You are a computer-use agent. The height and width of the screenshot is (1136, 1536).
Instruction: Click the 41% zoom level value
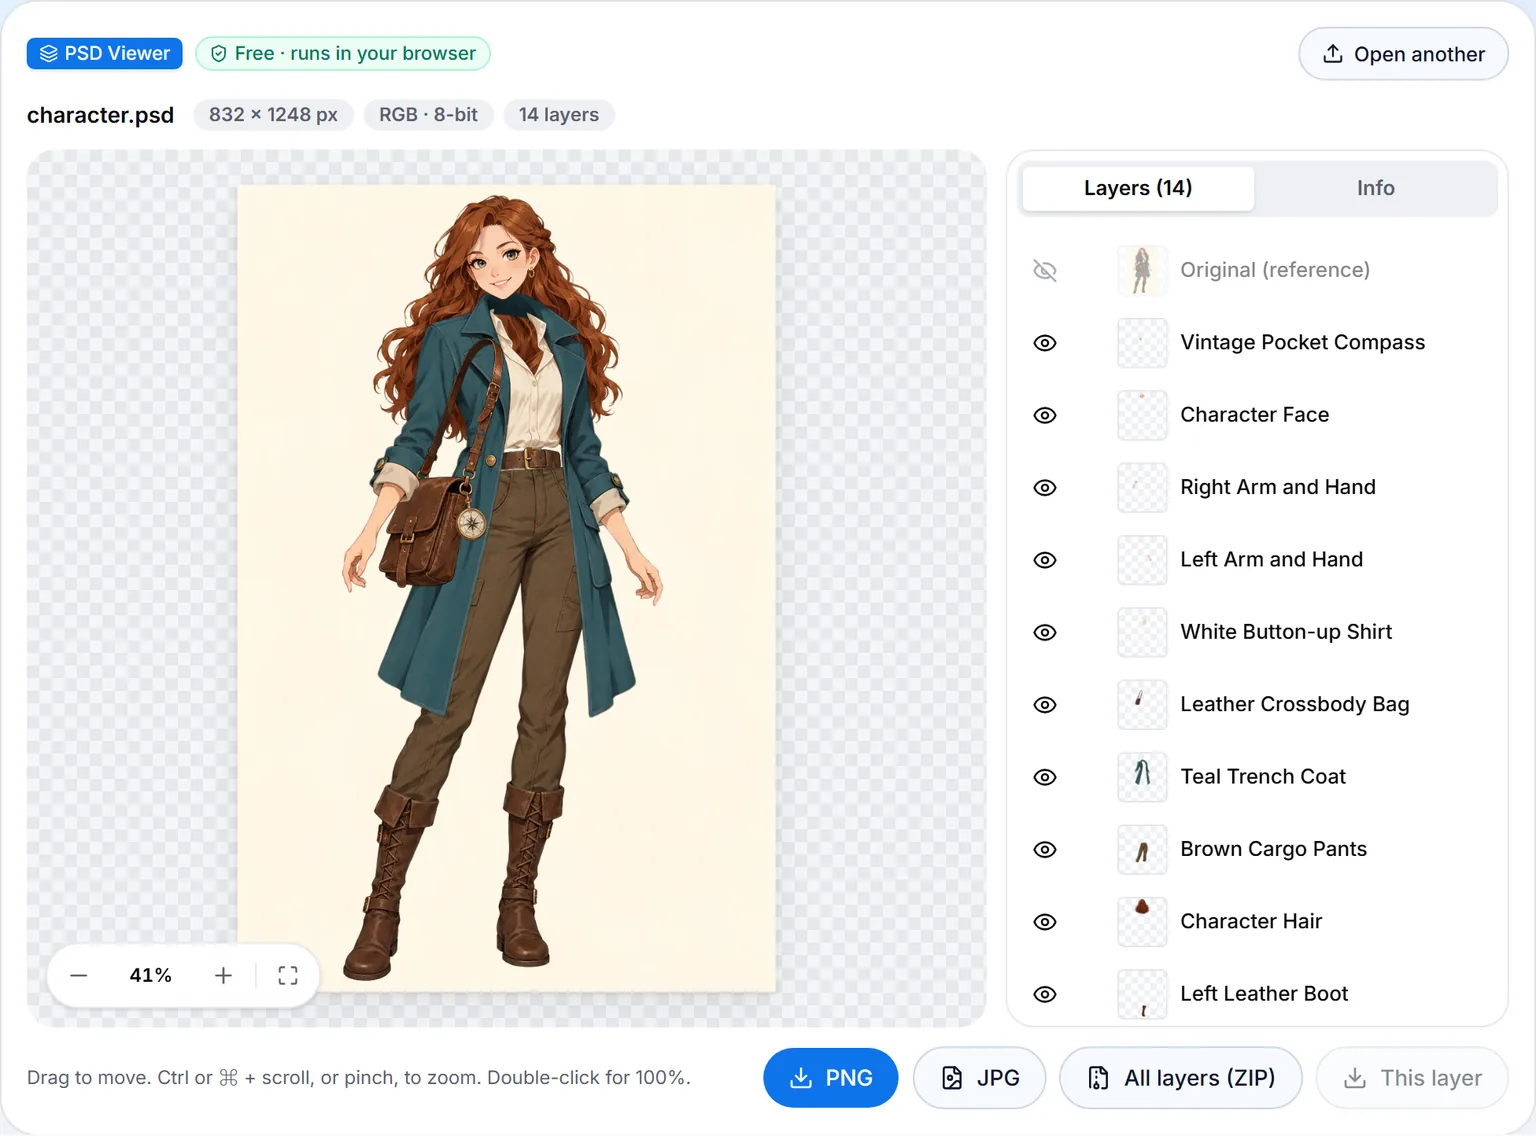click(151, 975)
